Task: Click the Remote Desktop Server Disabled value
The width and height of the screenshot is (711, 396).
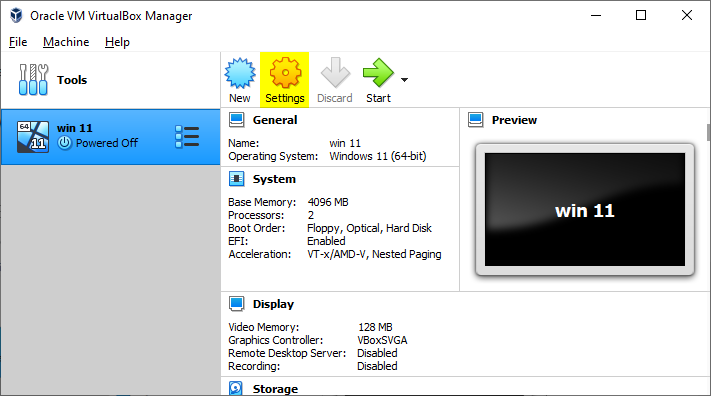Action: (x=377, y=353)
